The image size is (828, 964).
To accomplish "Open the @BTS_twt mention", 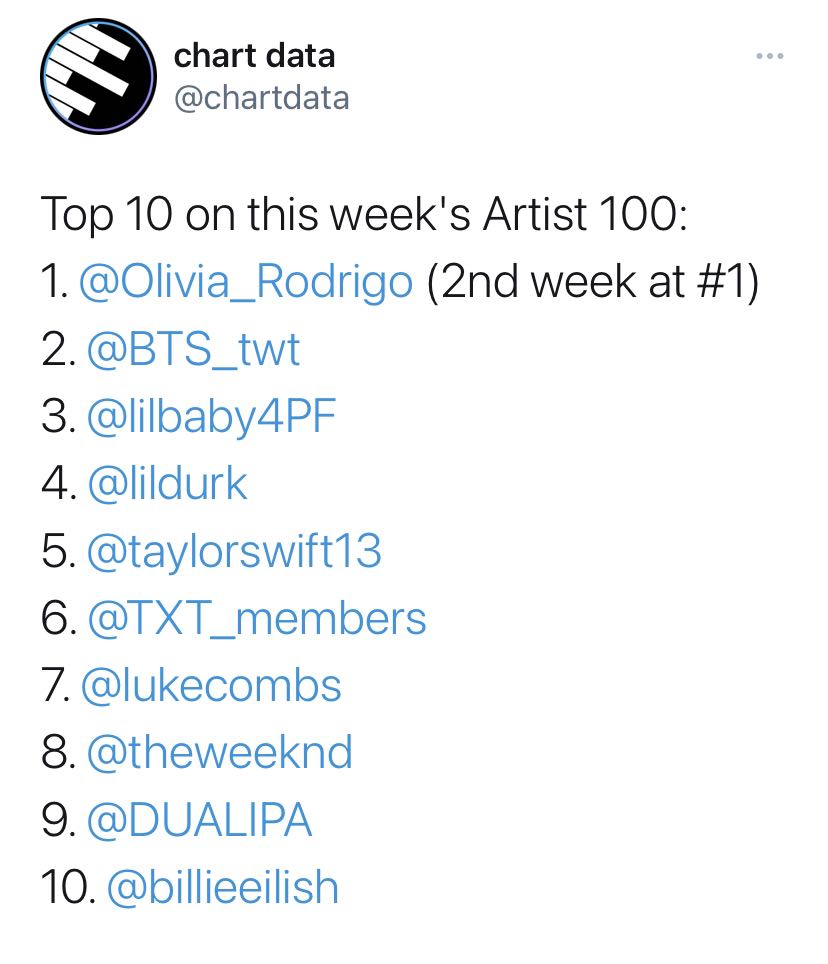I will click(x=194, y=350).
